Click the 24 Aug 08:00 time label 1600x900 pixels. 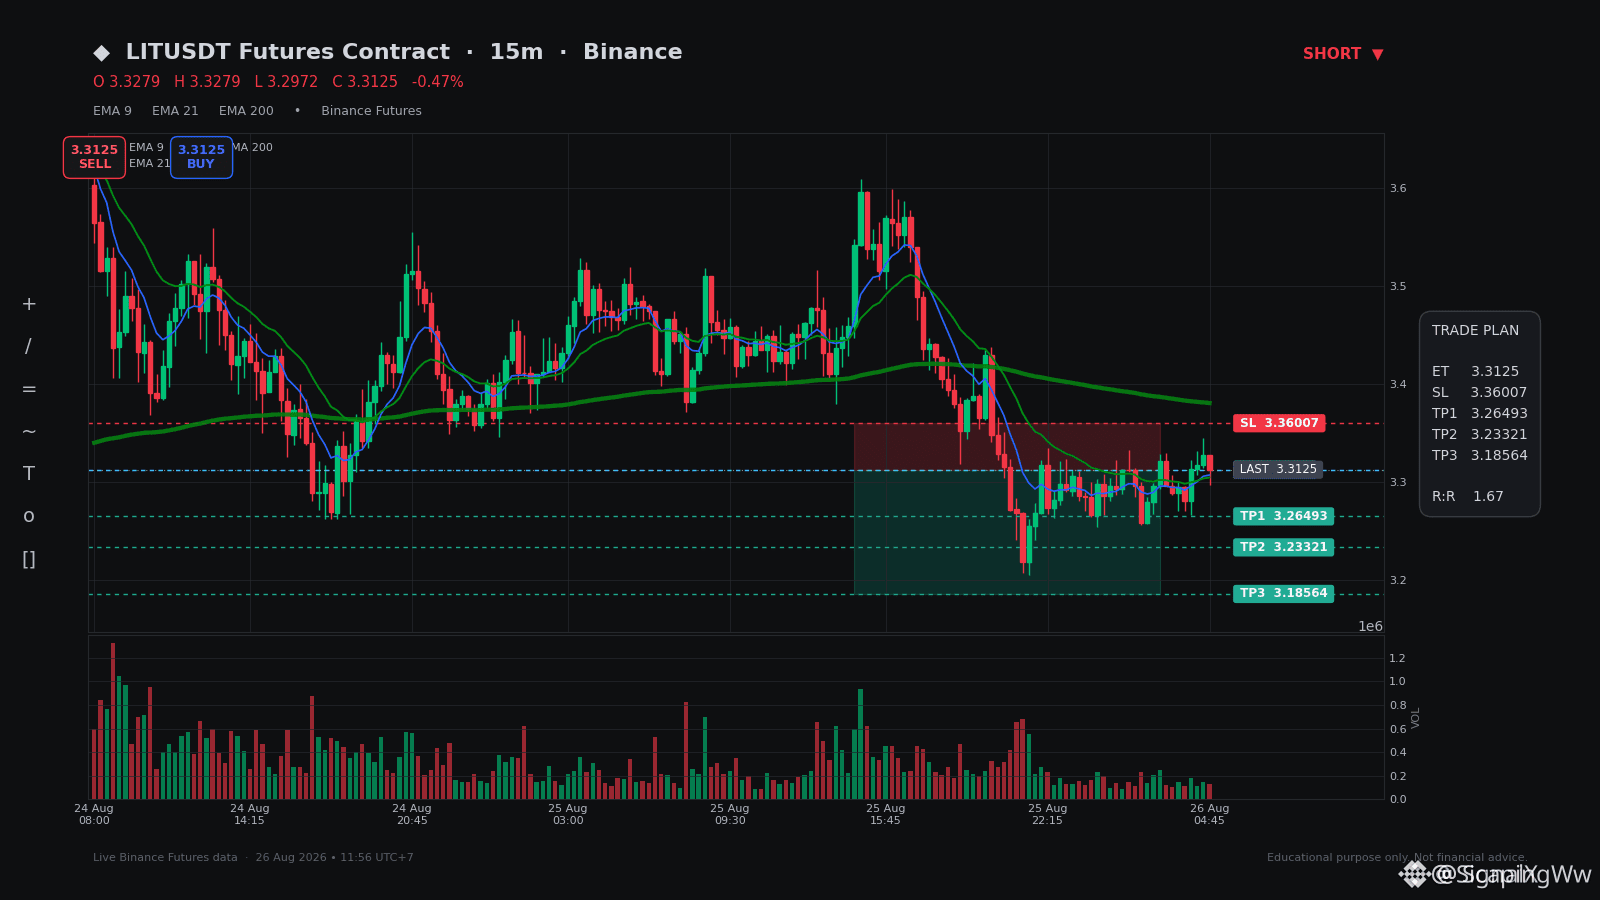click(94, 814)
